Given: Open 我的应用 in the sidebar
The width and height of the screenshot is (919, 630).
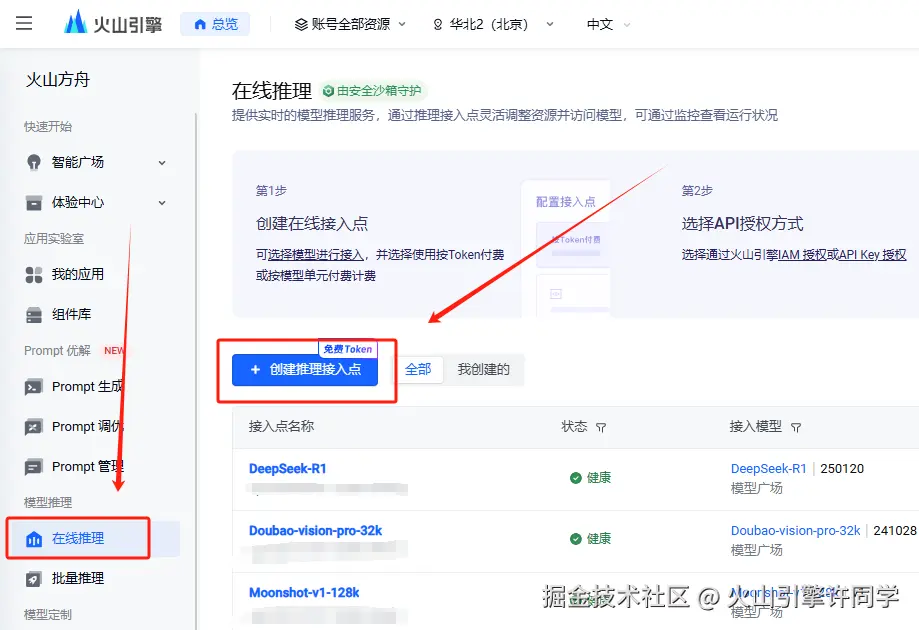Looking at the screenshot, I should click(77, 274).
